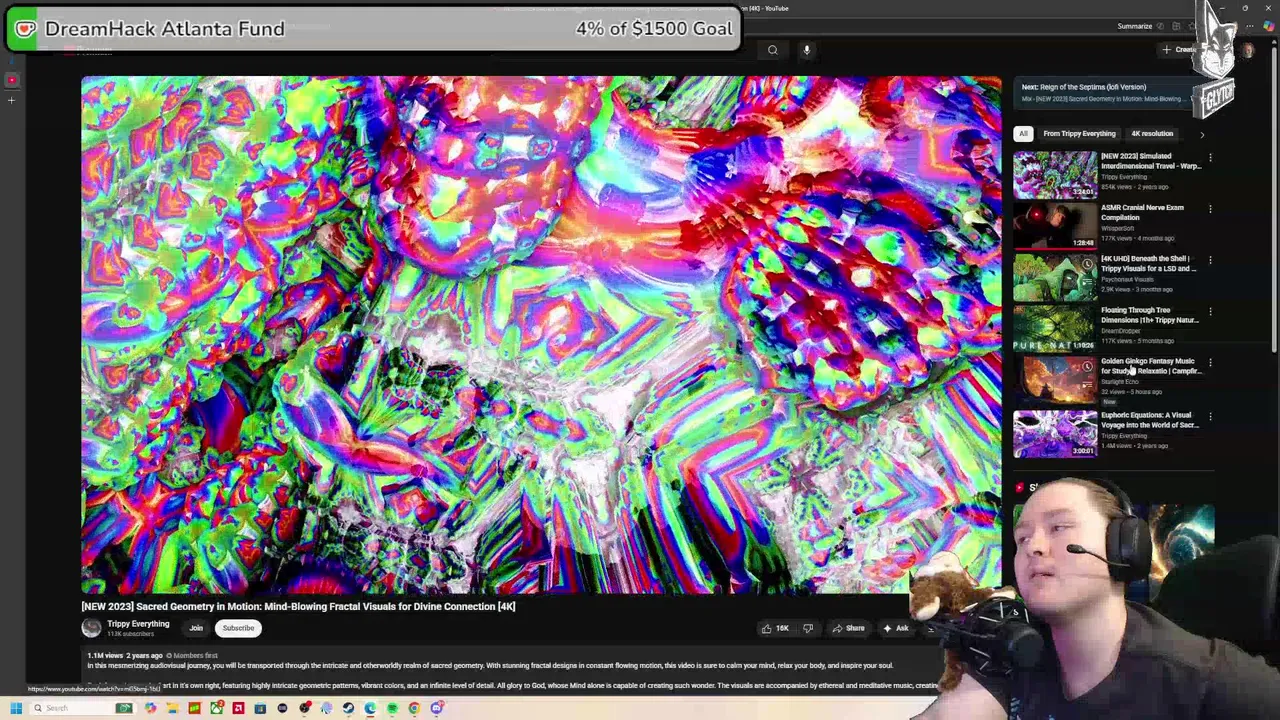This screenshot has height=720, width=1280.
Task: Open the Steam icon in taskbar
Action: pos(348,708)
